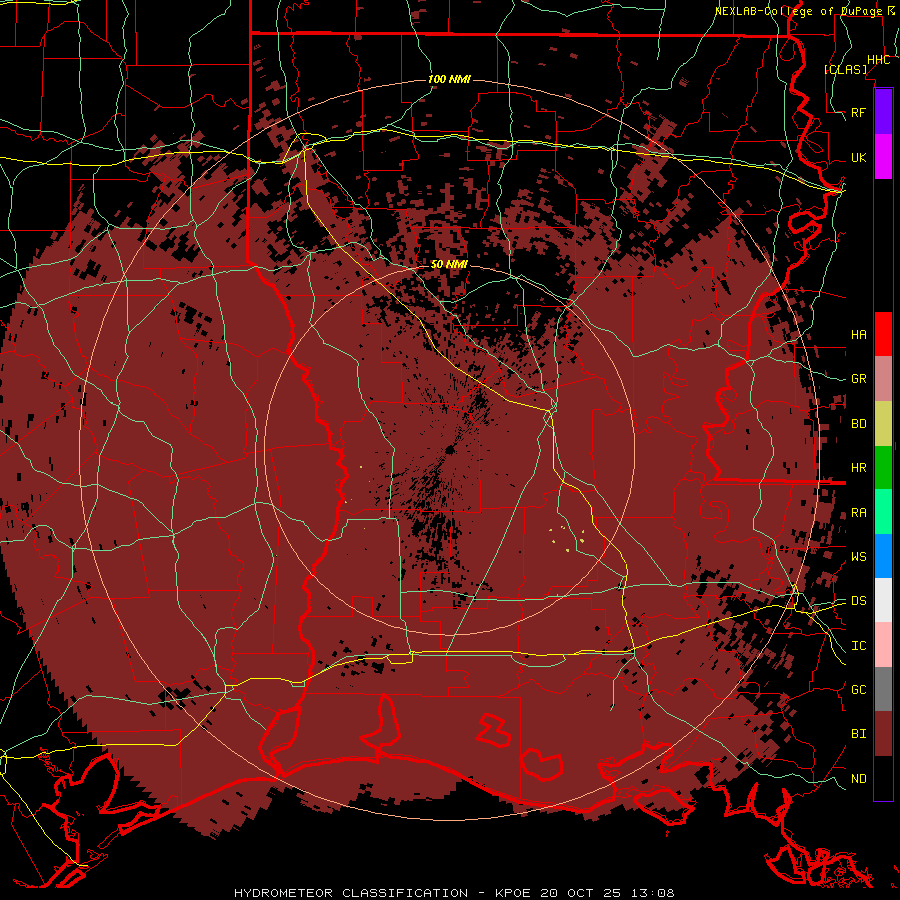Click the ND black legend swatch
Screen dimensions: 900x900
[883, 778]
